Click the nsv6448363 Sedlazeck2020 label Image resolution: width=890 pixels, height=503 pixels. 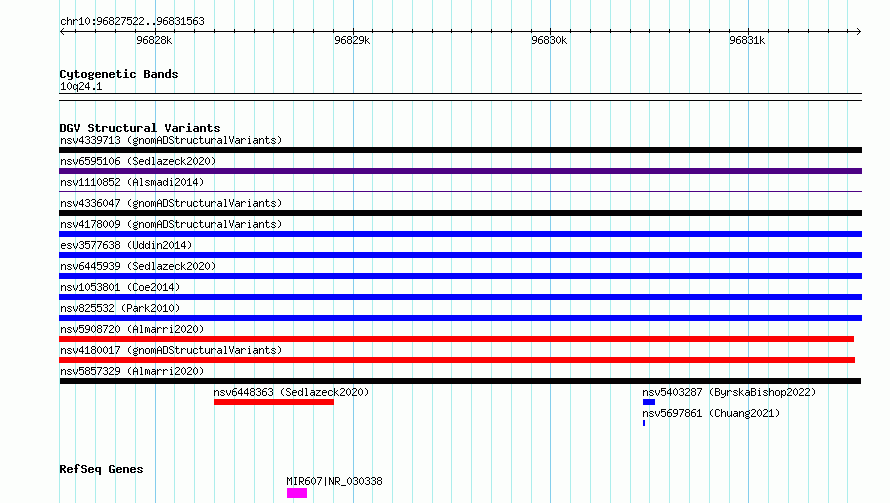[x=291, y=392]
